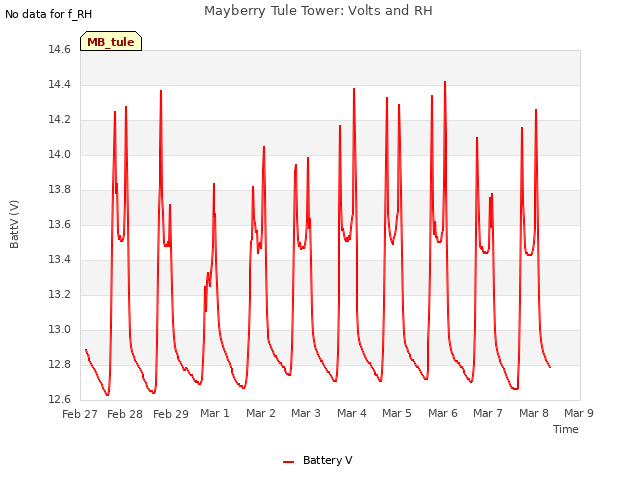640x480 pixels.
Task: Click the 13.0 y-axis value
Action: 60,329
